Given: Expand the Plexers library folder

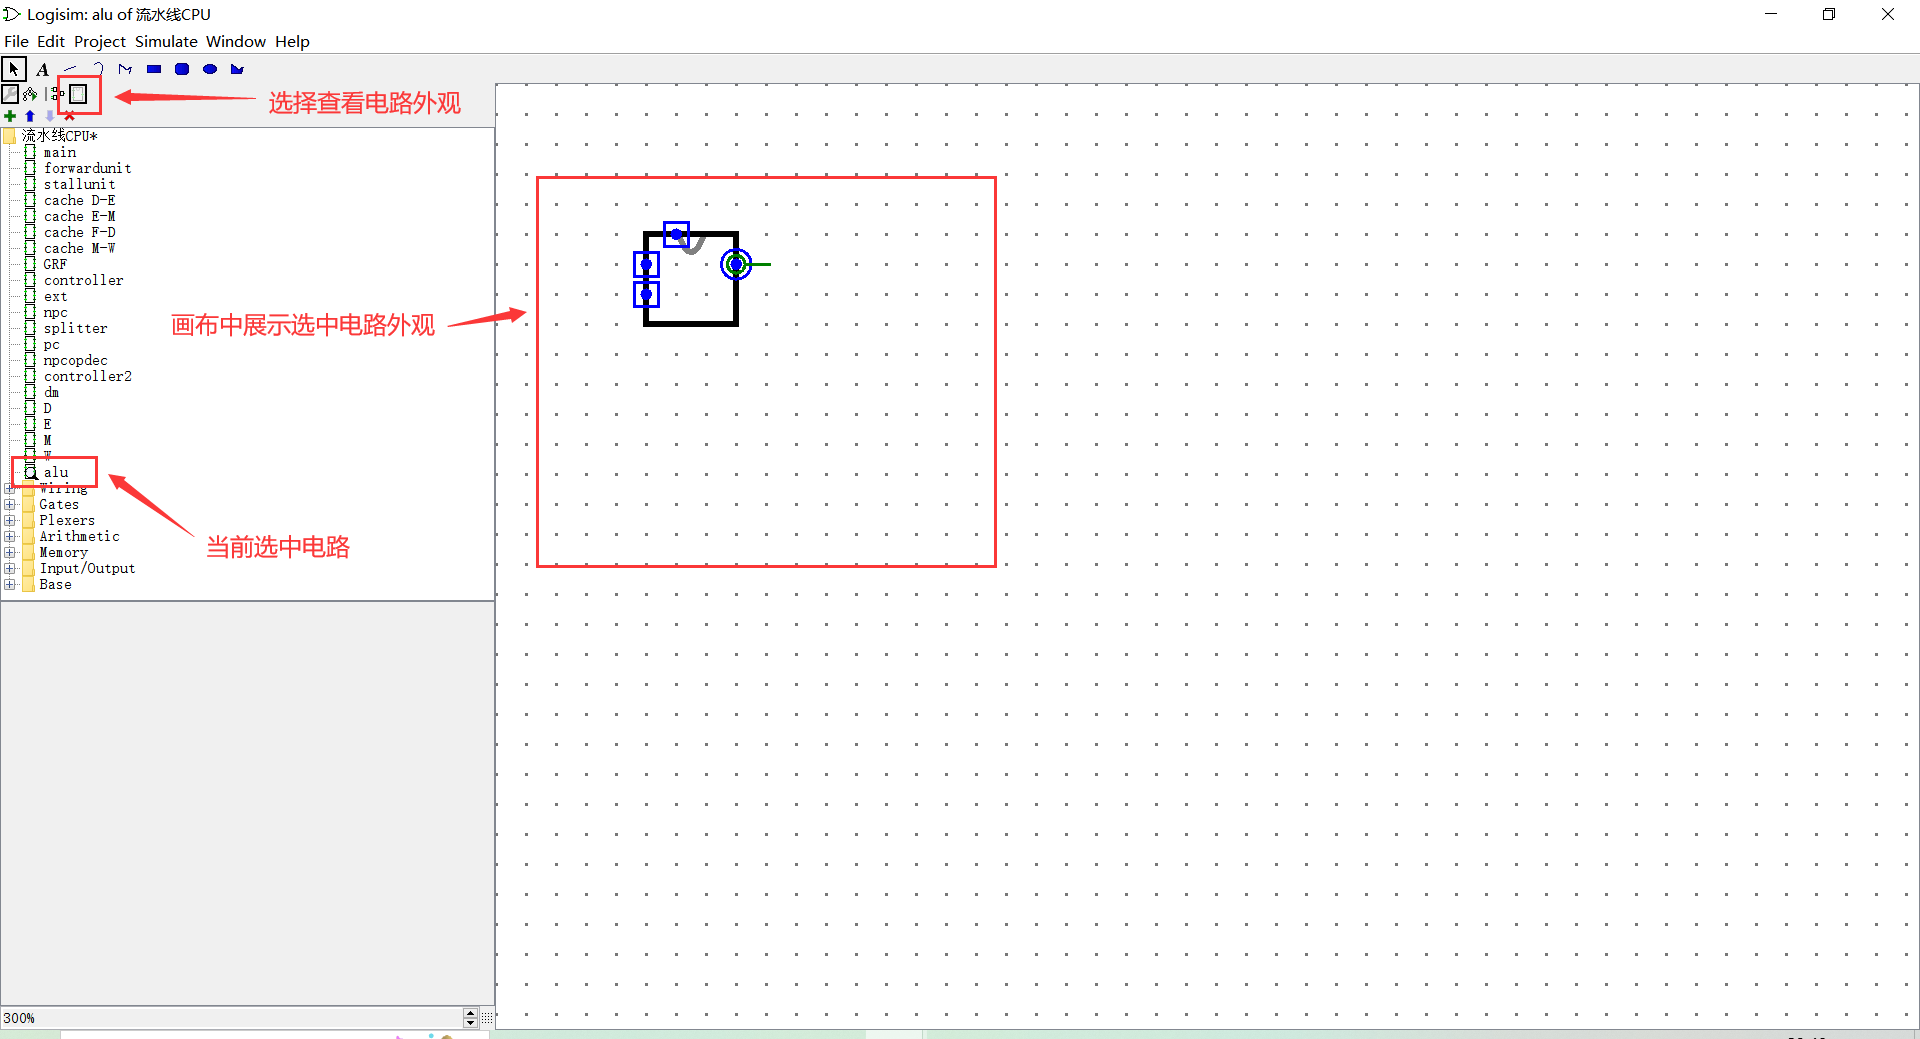Looking at the screenshot, I should [x=10, y=521].
